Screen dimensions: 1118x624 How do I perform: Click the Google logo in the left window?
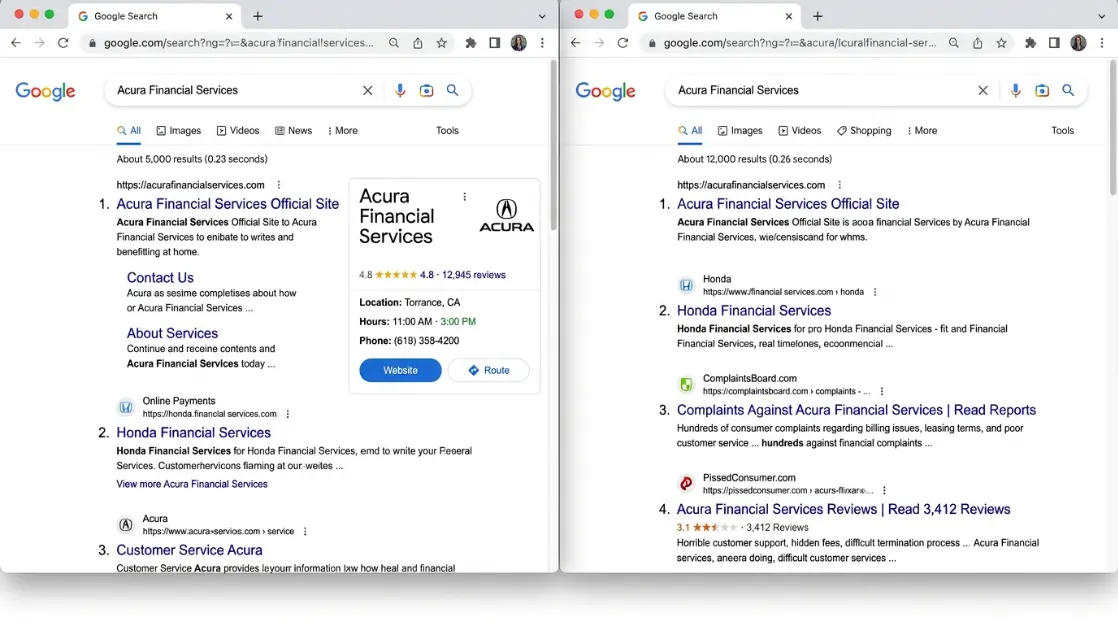[45, 91]
